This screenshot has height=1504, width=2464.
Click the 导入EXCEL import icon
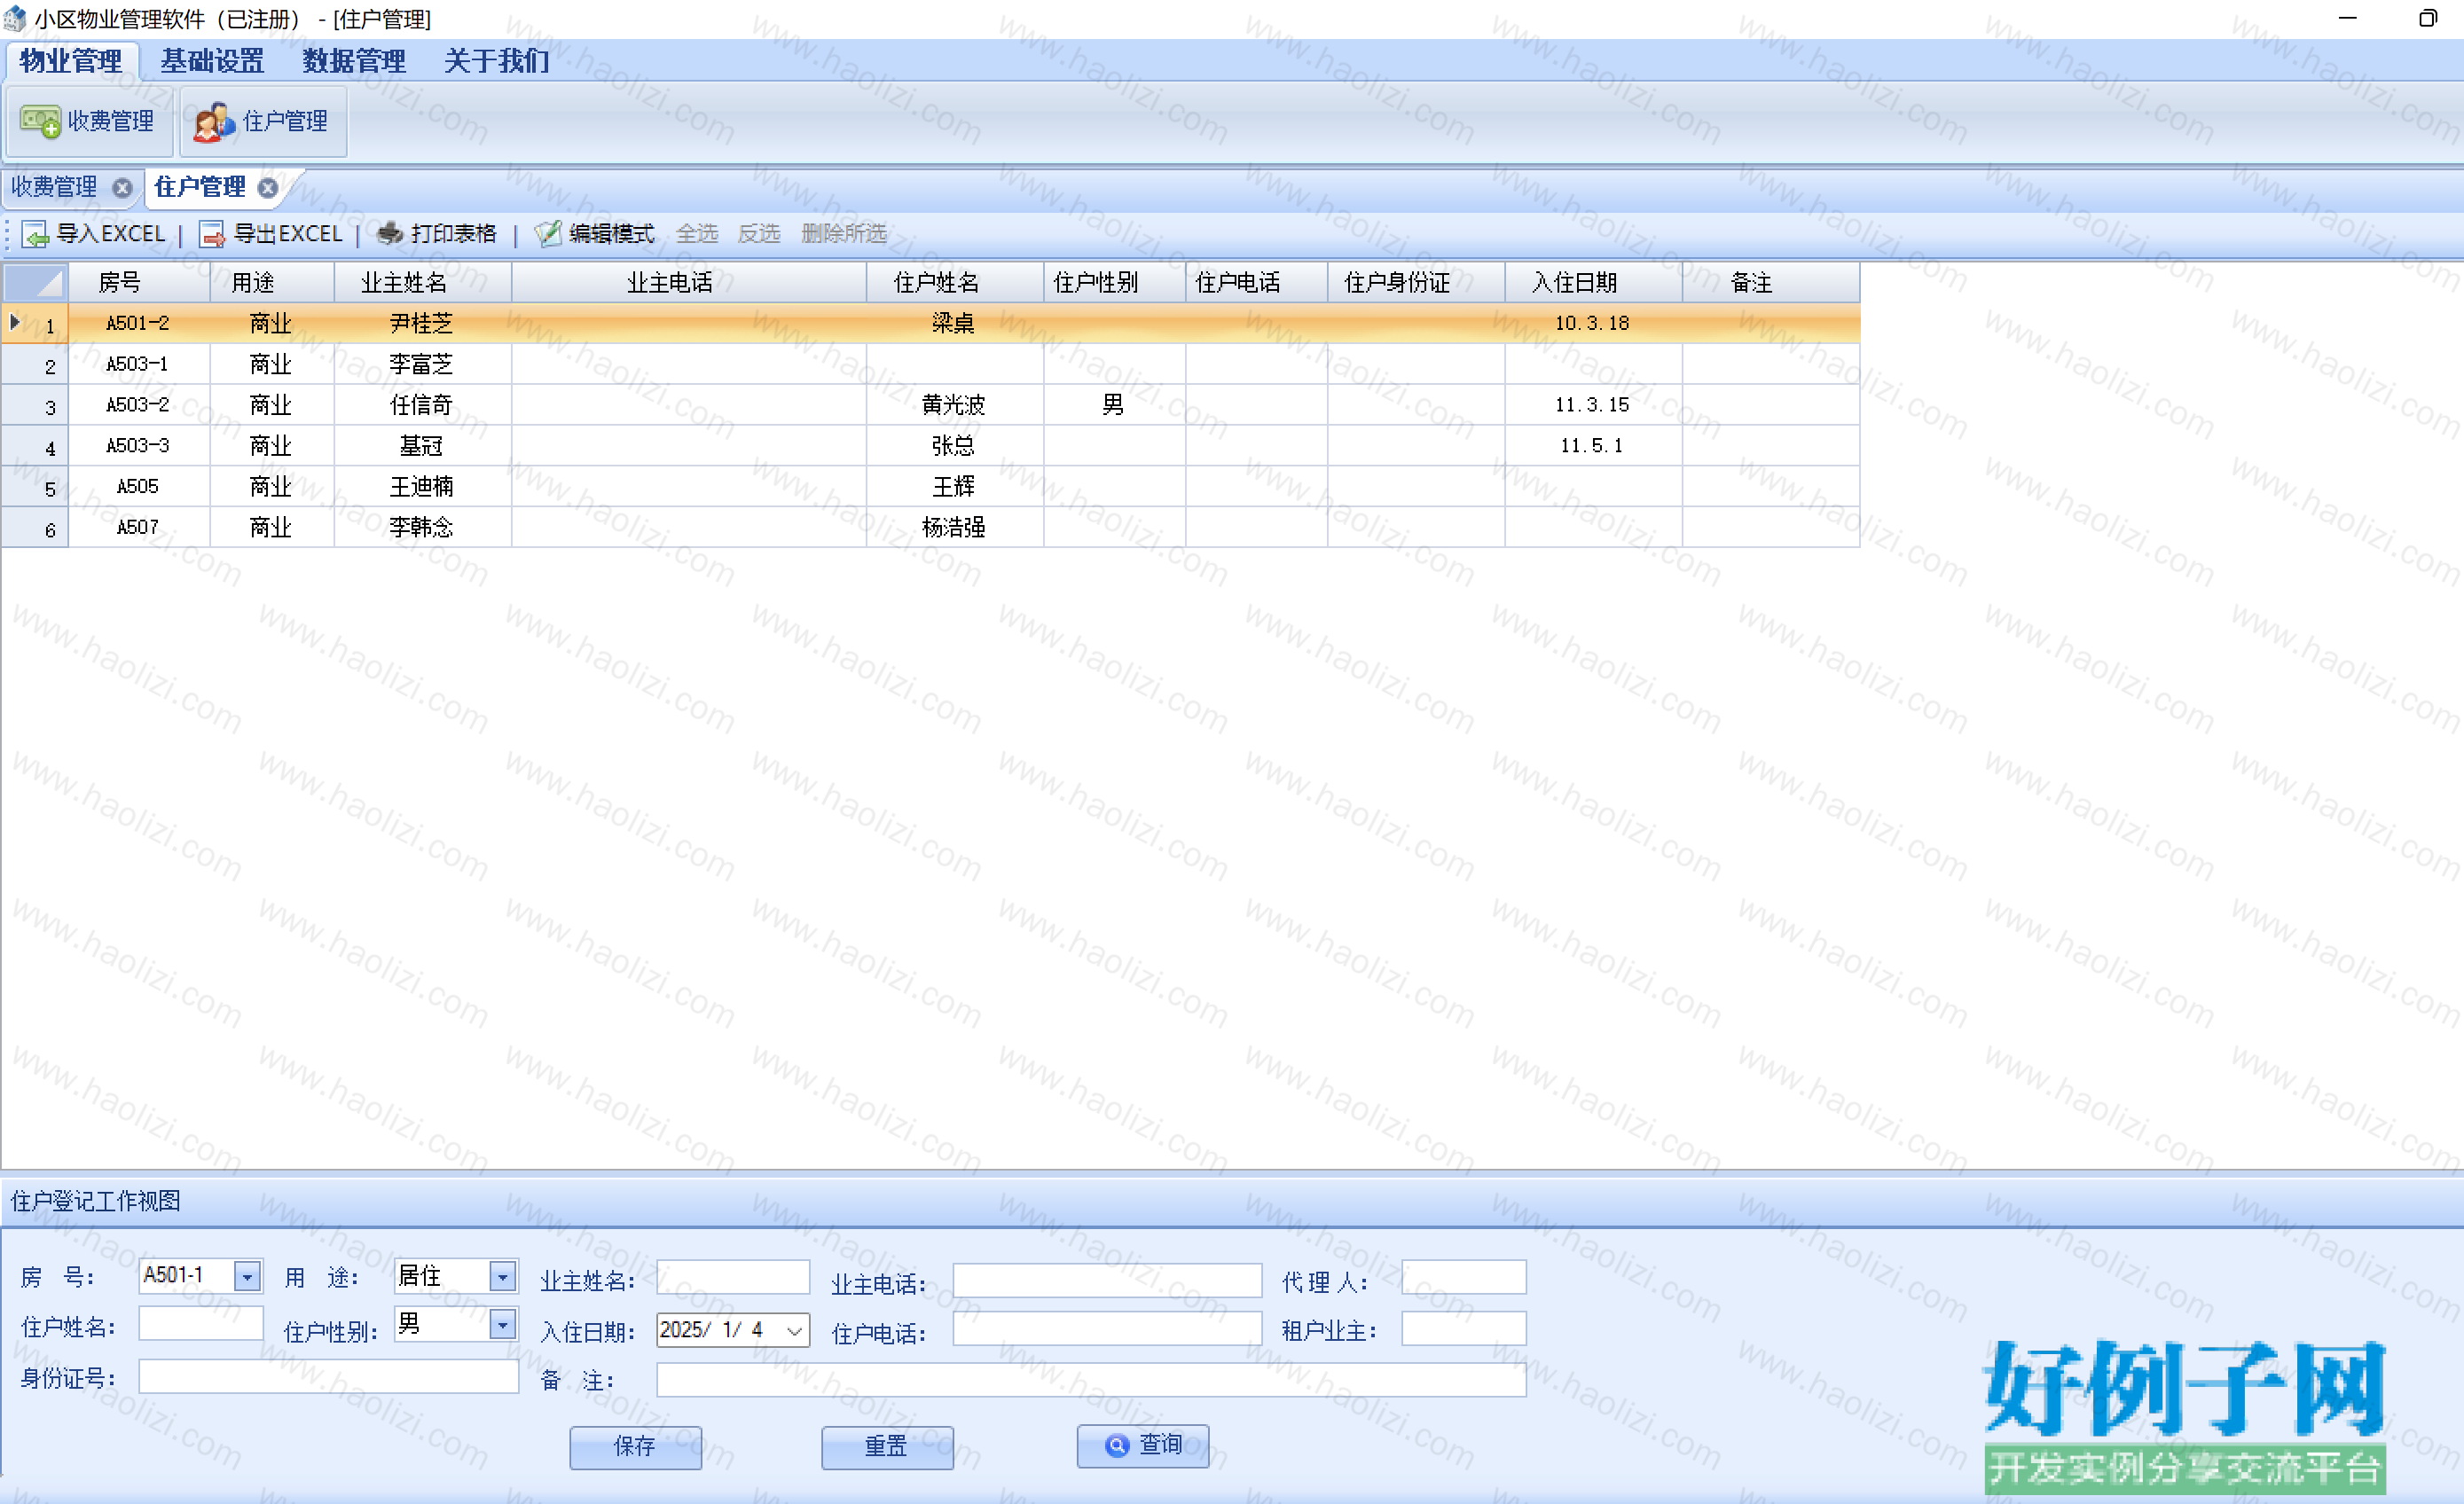click(x=36, y=234)
